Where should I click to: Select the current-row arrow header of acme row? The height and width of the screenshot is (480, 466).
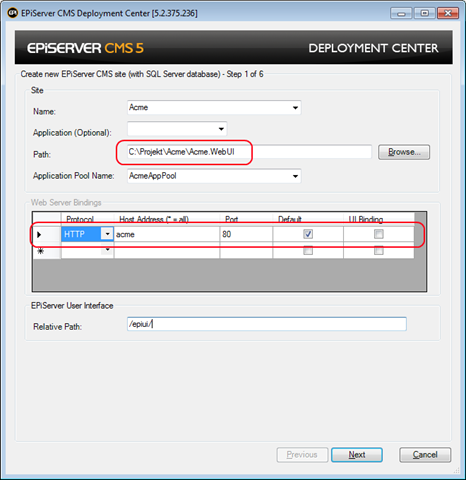click(x=47, y=234)
